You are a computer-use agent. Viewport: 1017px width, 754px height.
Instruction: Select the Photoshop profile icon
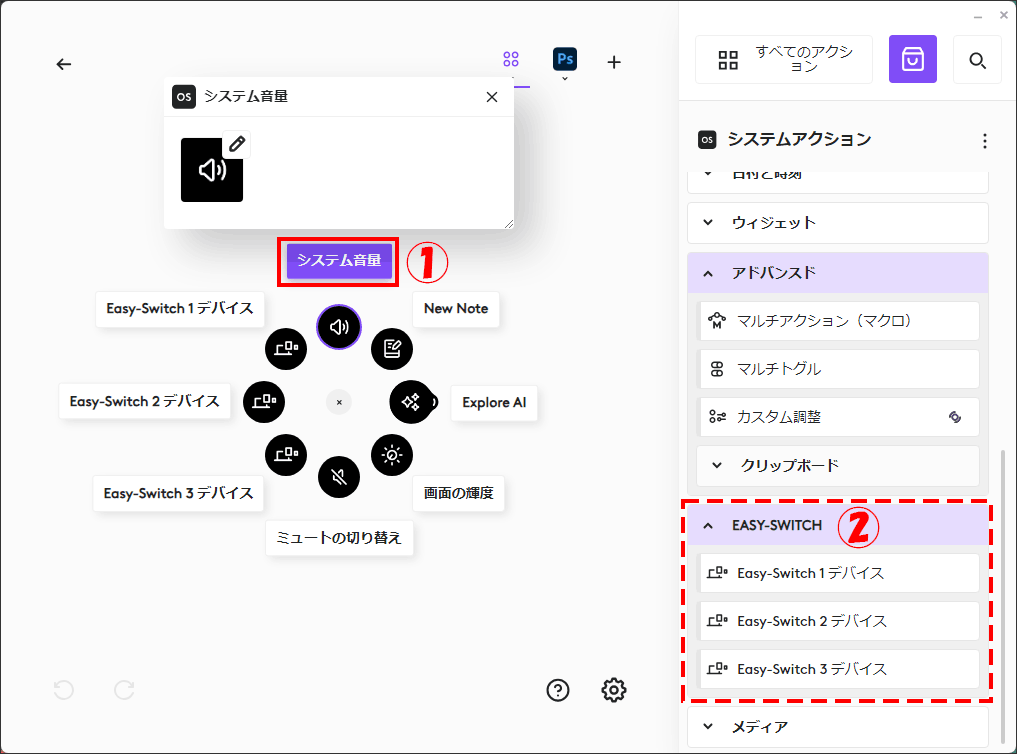pyautogui.click(x=565, y=60)
